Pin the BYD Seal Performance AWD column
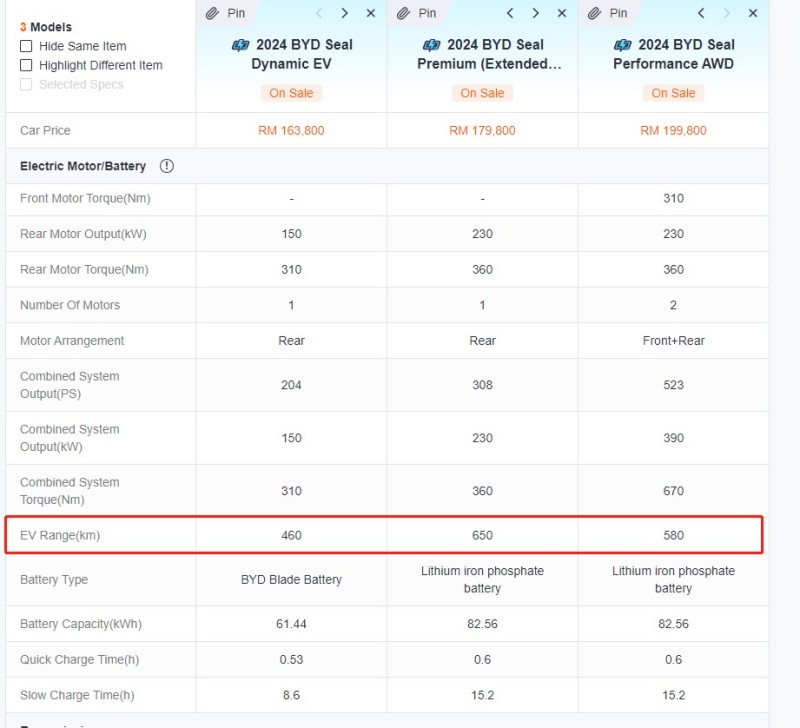Viewport: 800px width, 728px height. (607, 13)
